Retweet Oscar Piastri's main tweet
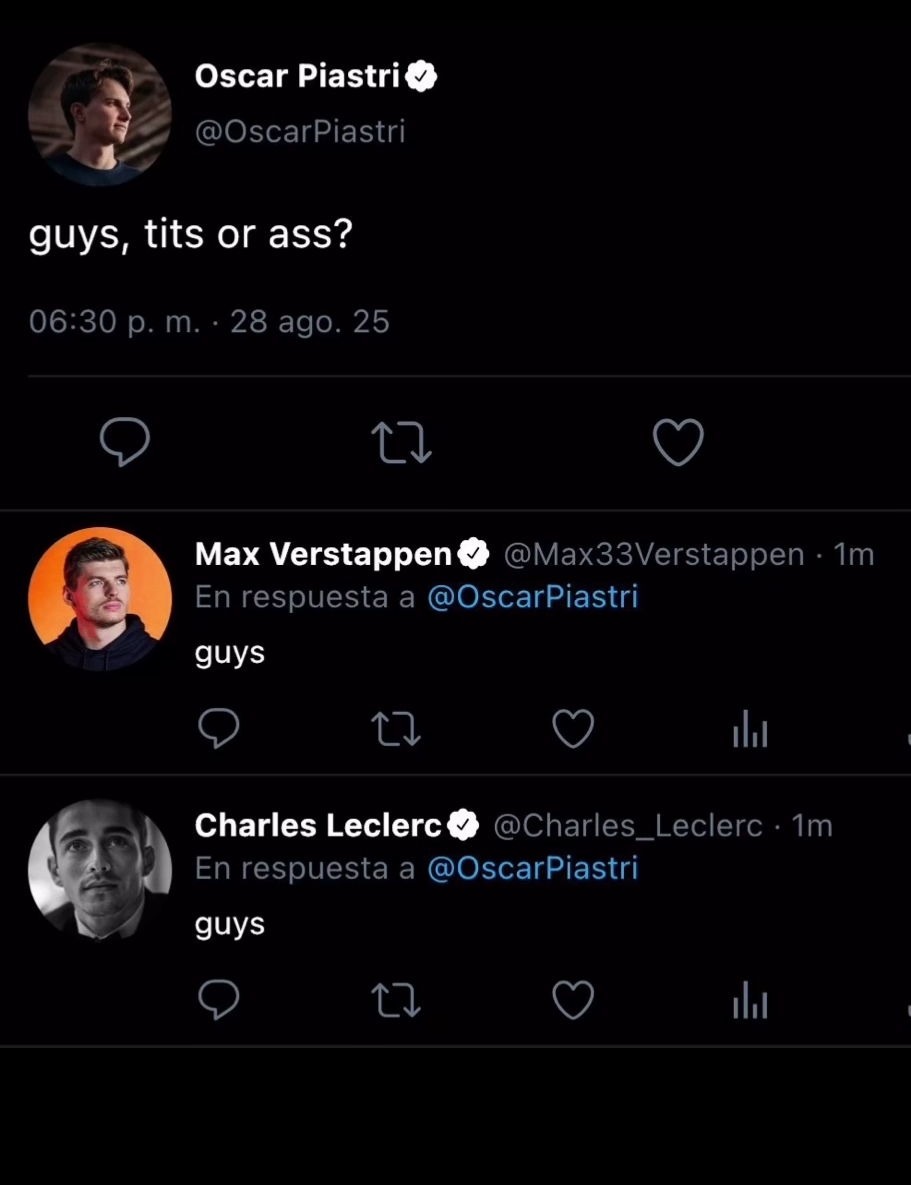Screen dimensions: 911x1185 click(x=401, y=442)
